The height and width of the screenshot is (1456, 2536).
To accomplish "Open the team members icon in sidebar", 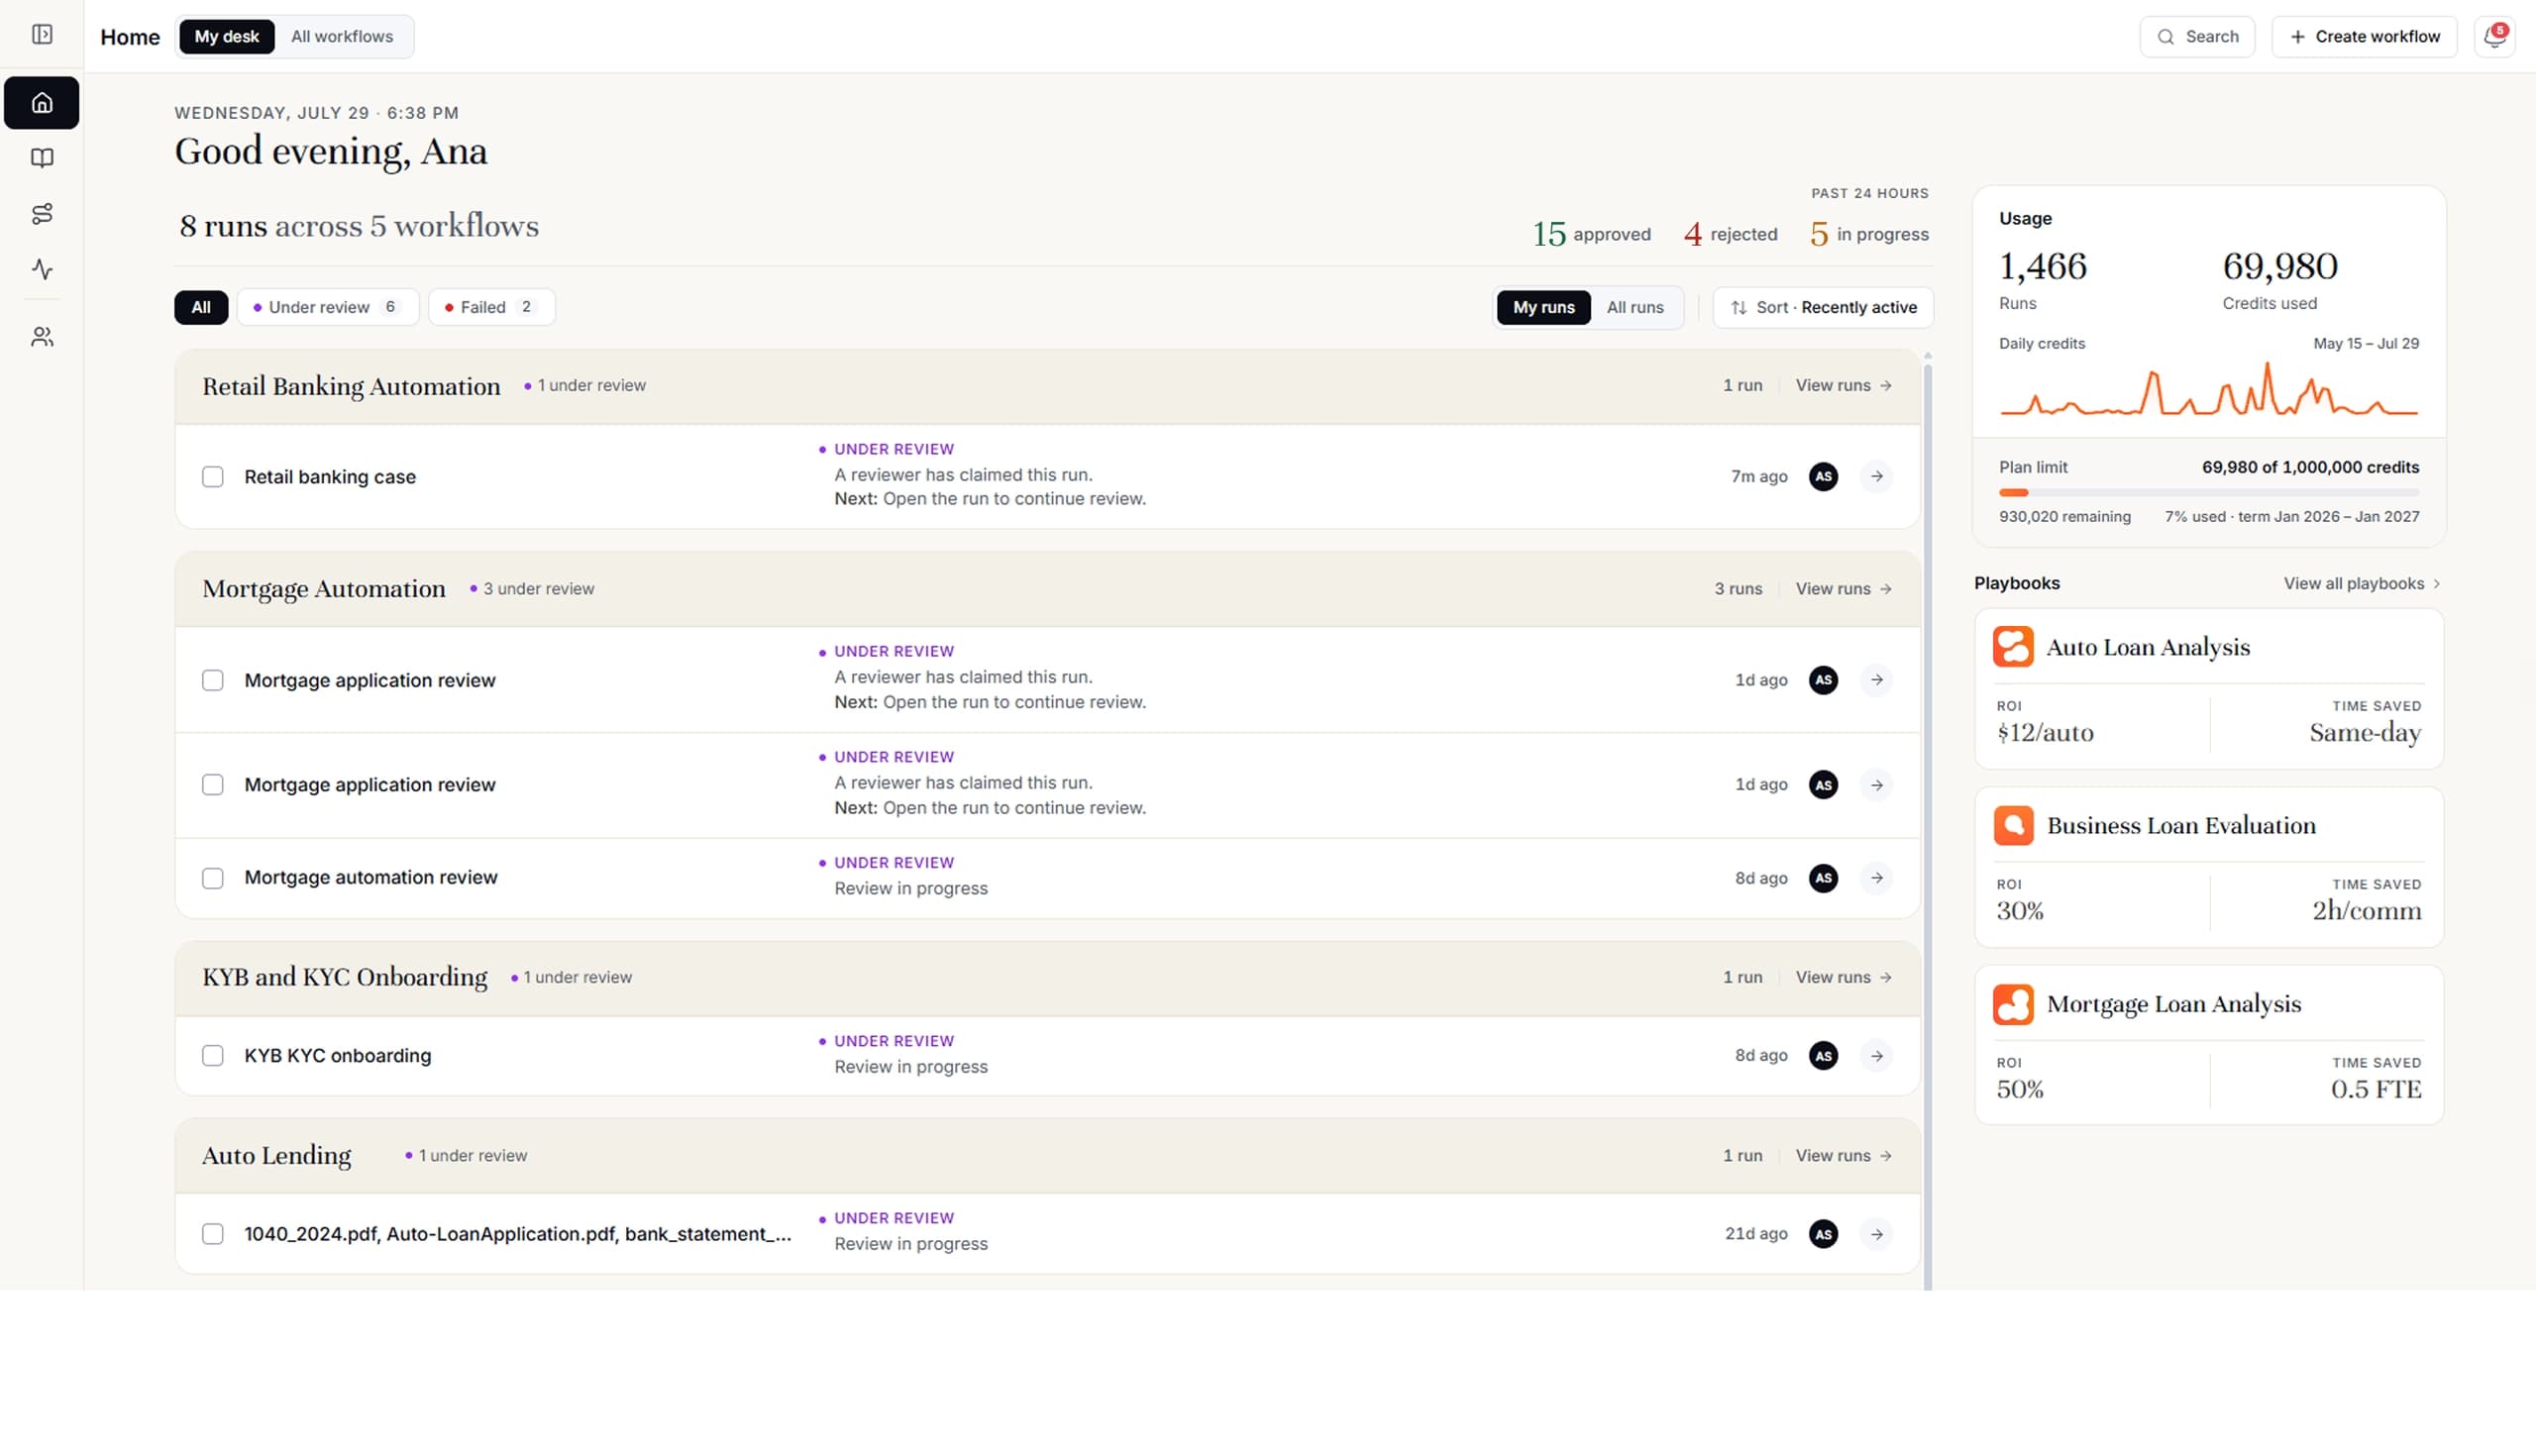I will [x=42, y=337].
